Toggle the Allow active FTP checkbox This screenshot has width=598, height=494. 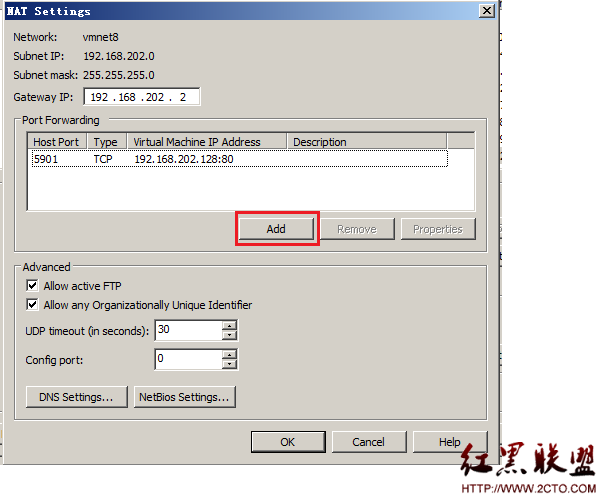point(32,285)
